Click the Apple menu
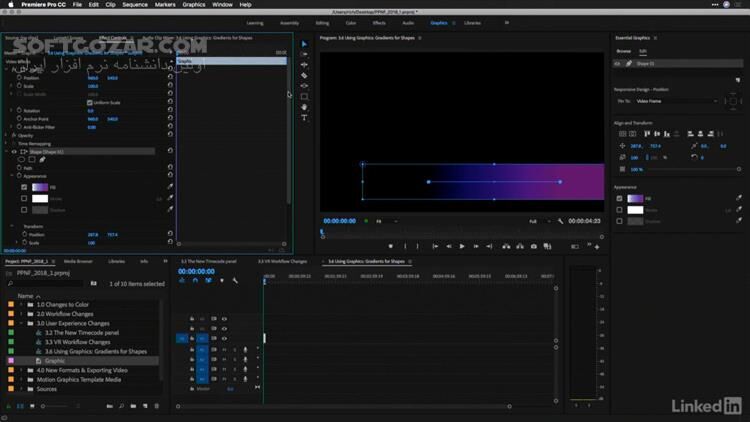Image resolution: width=750 pixels, height=422 pixels. tap(11, 4)
